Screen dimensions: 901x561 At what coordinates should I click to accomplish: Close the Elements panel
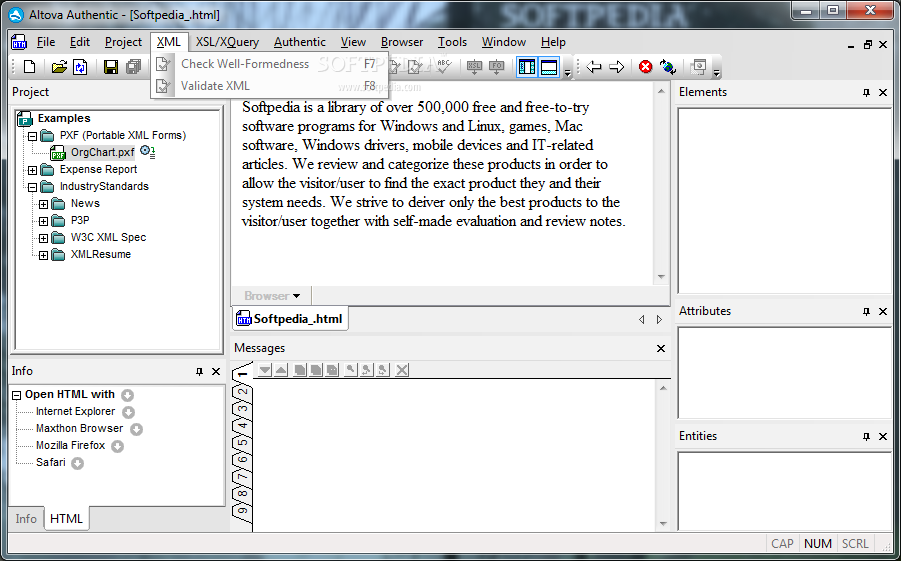883,93
